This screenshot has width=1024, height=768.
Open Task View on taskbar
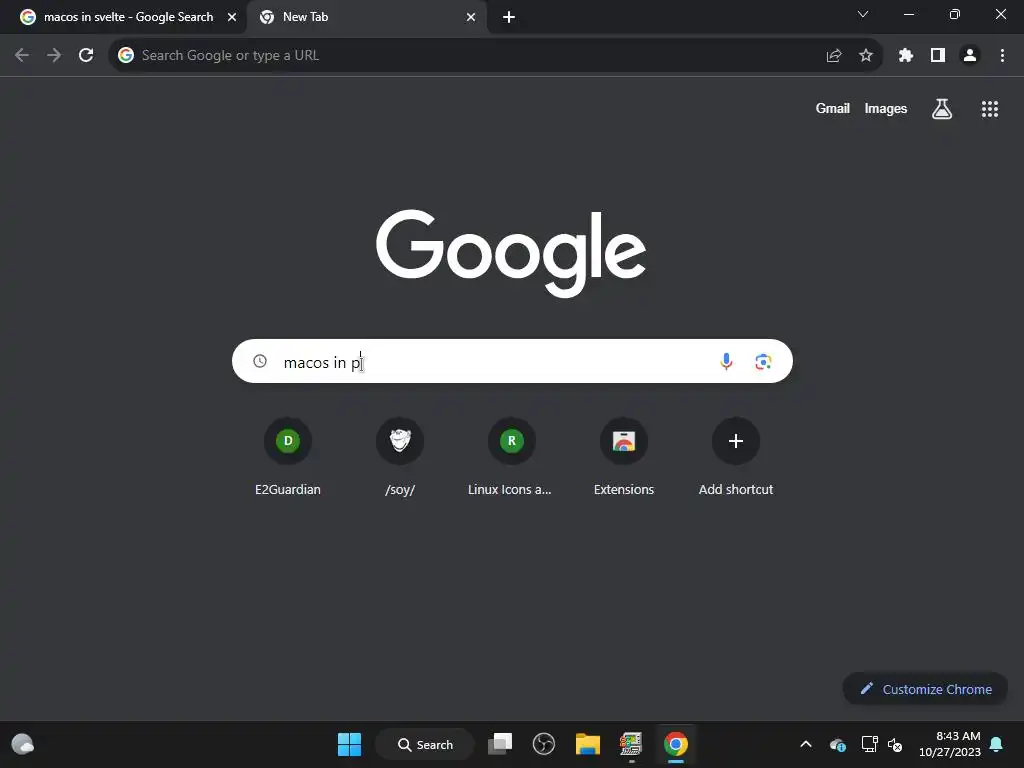tap(500, 744)
